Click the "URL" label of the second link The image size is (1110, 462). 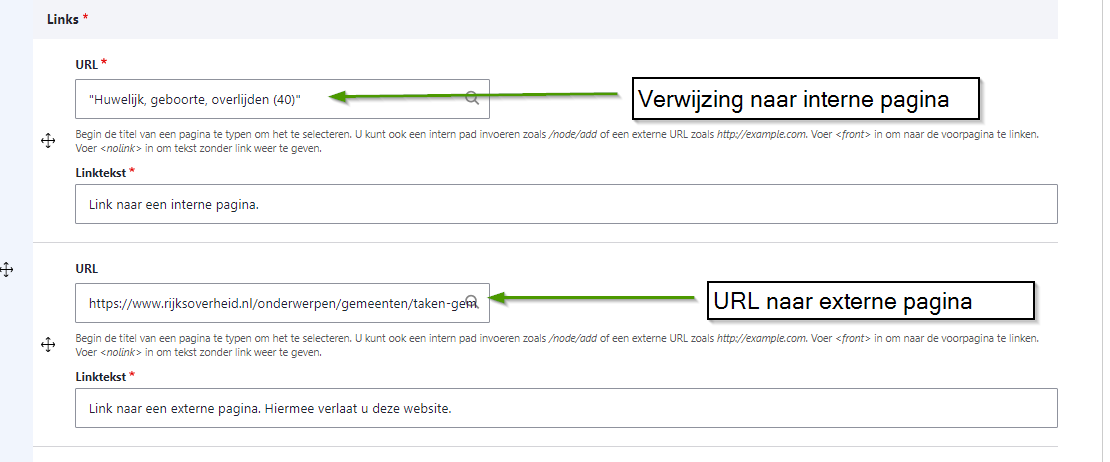click(86, 268)
